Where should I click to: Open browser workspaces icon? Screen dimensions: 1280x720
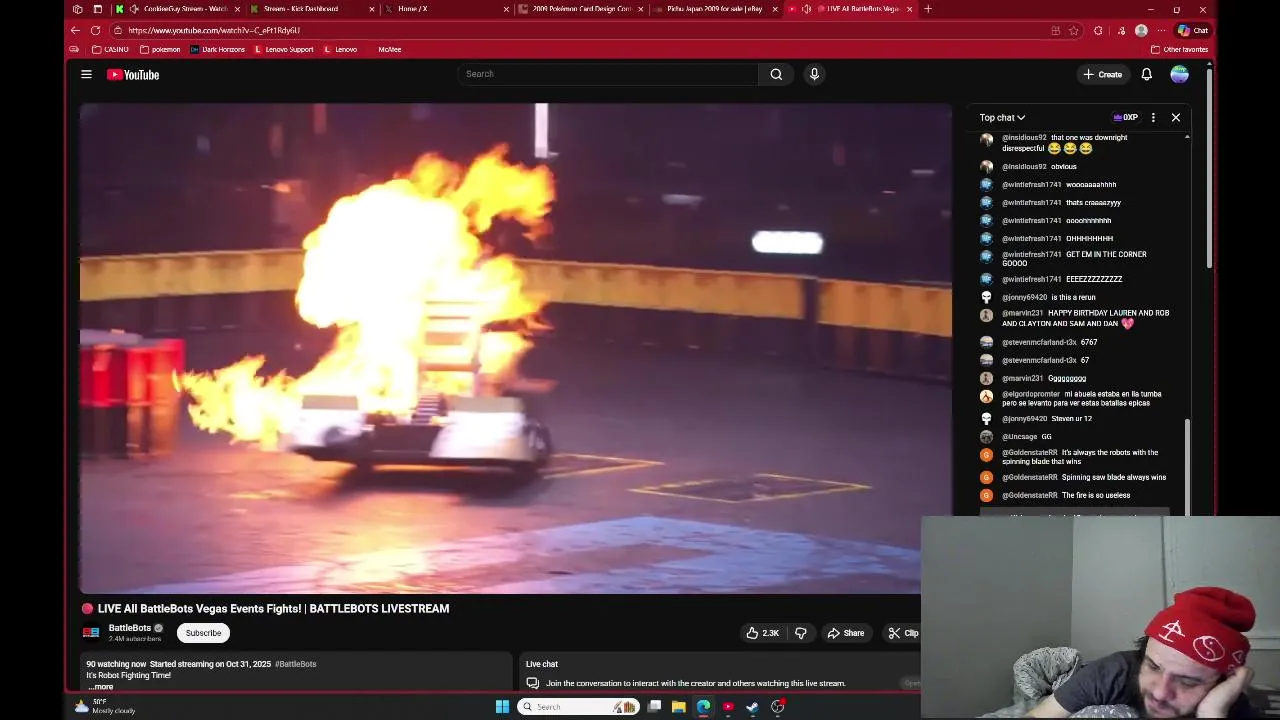tap(78, 9)
